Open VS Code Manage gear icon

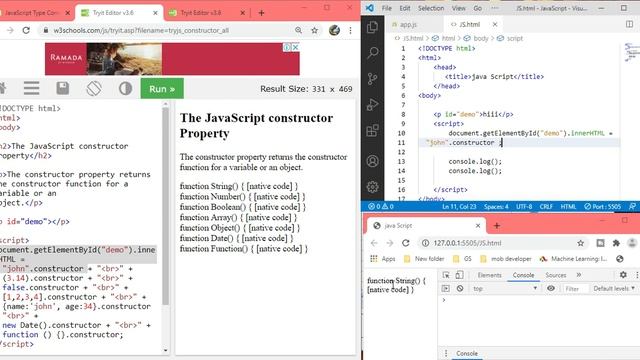[x=372, y=187]
